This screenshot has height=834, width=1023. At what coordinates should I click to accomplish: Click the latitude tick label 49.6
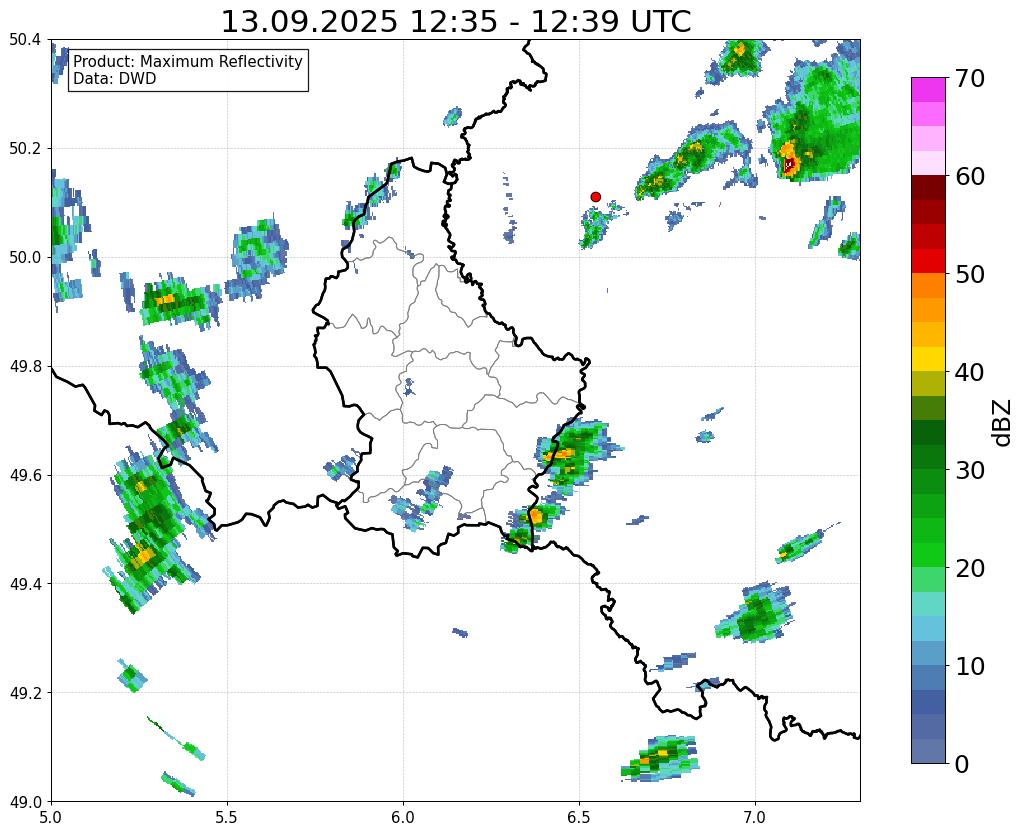[x=25, y=475]
